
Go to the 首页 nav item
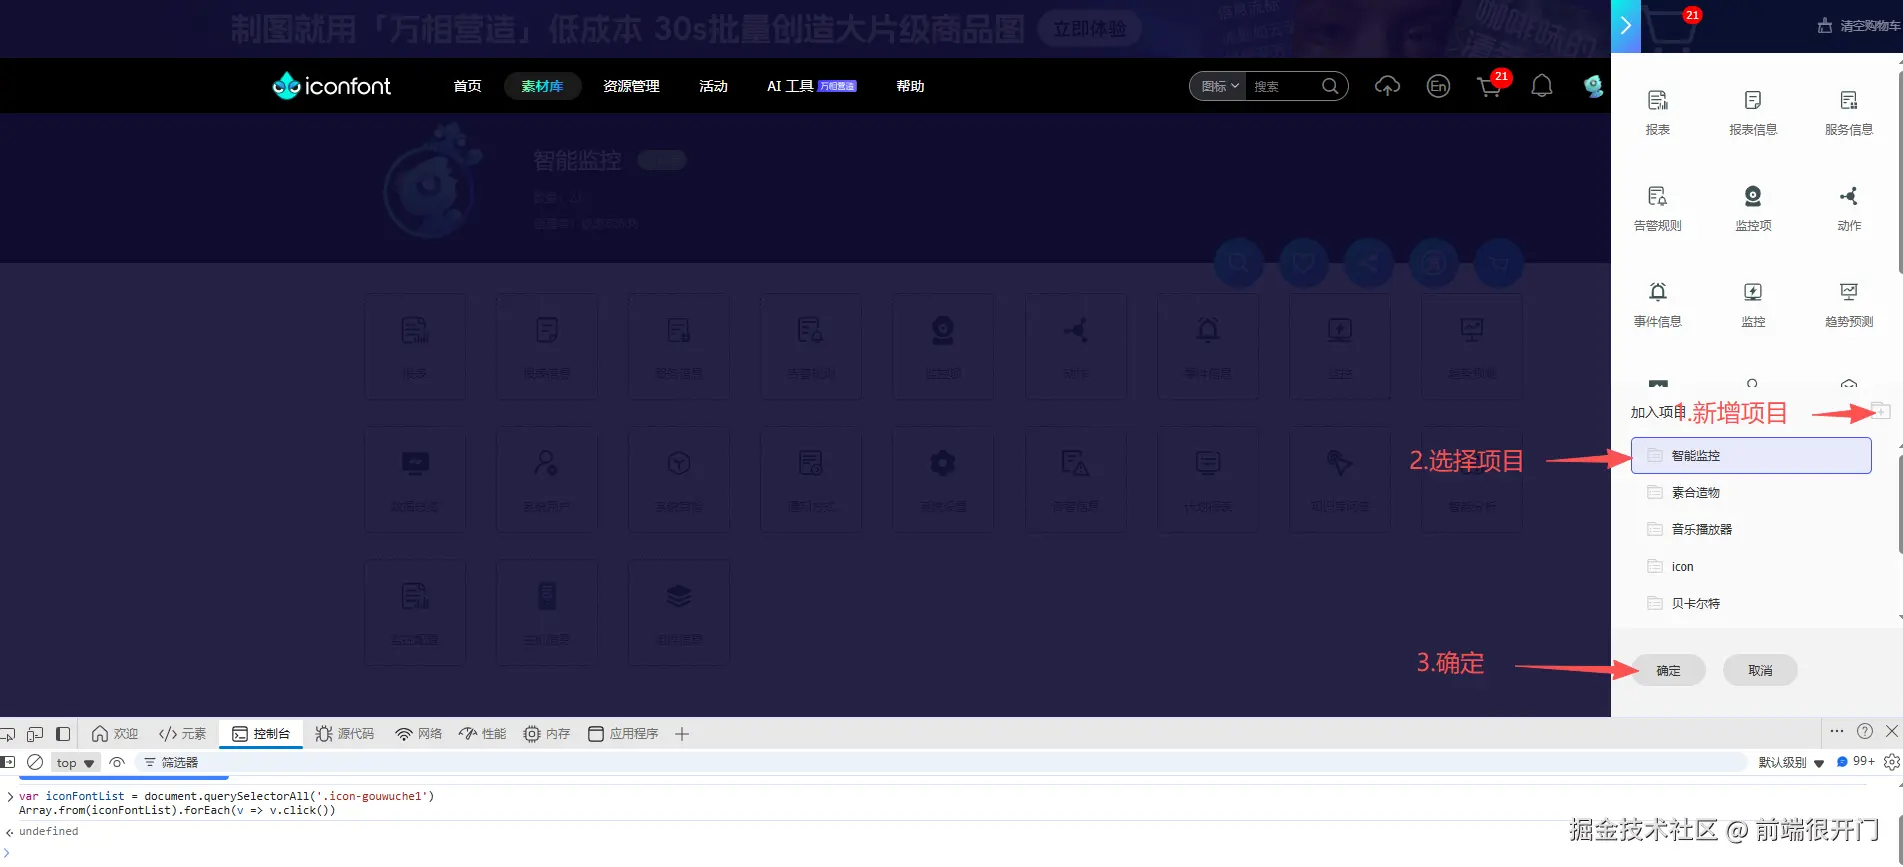(467, 86)
